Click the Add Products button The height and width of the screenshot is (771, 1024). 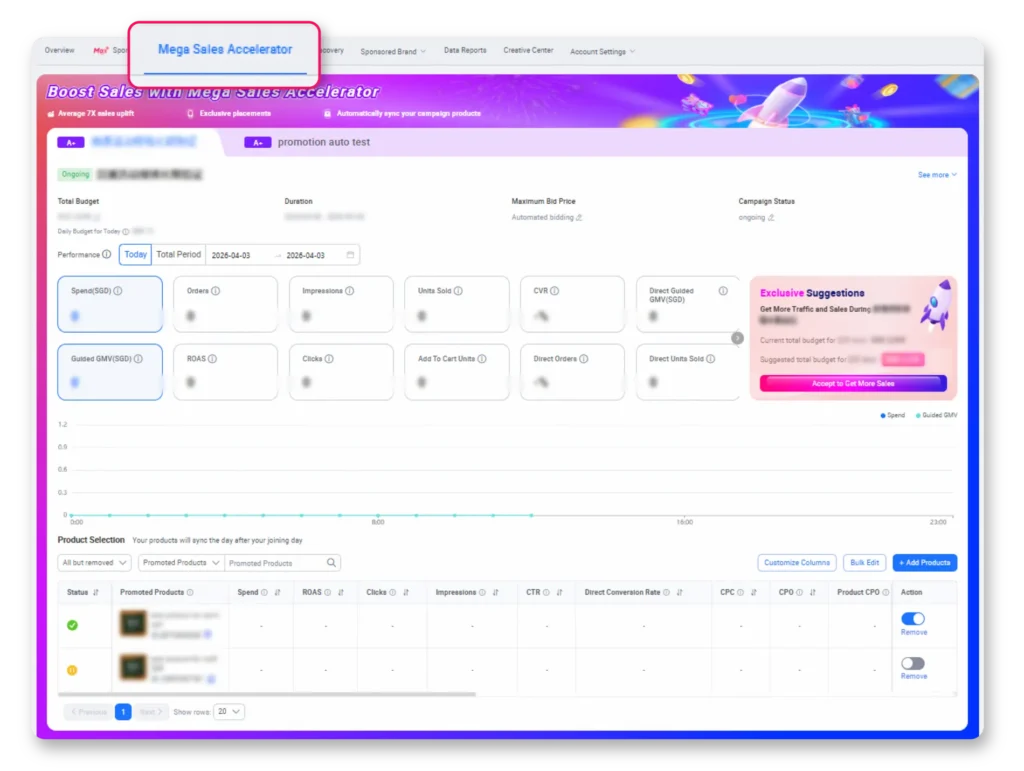pos(924,563)
